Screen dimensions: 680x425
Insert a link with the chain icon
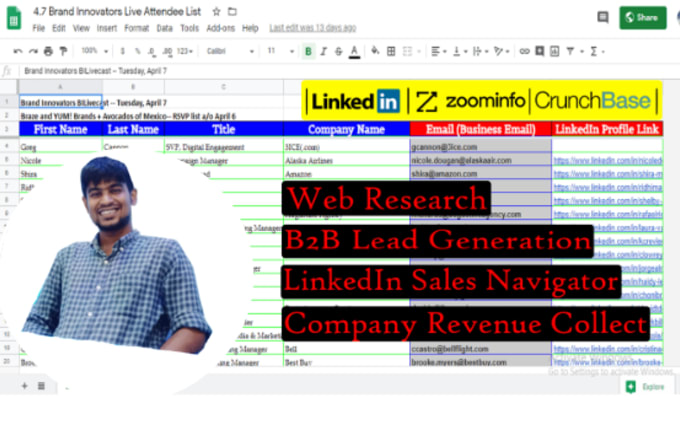pyautogui.click(x=524, y=51)
